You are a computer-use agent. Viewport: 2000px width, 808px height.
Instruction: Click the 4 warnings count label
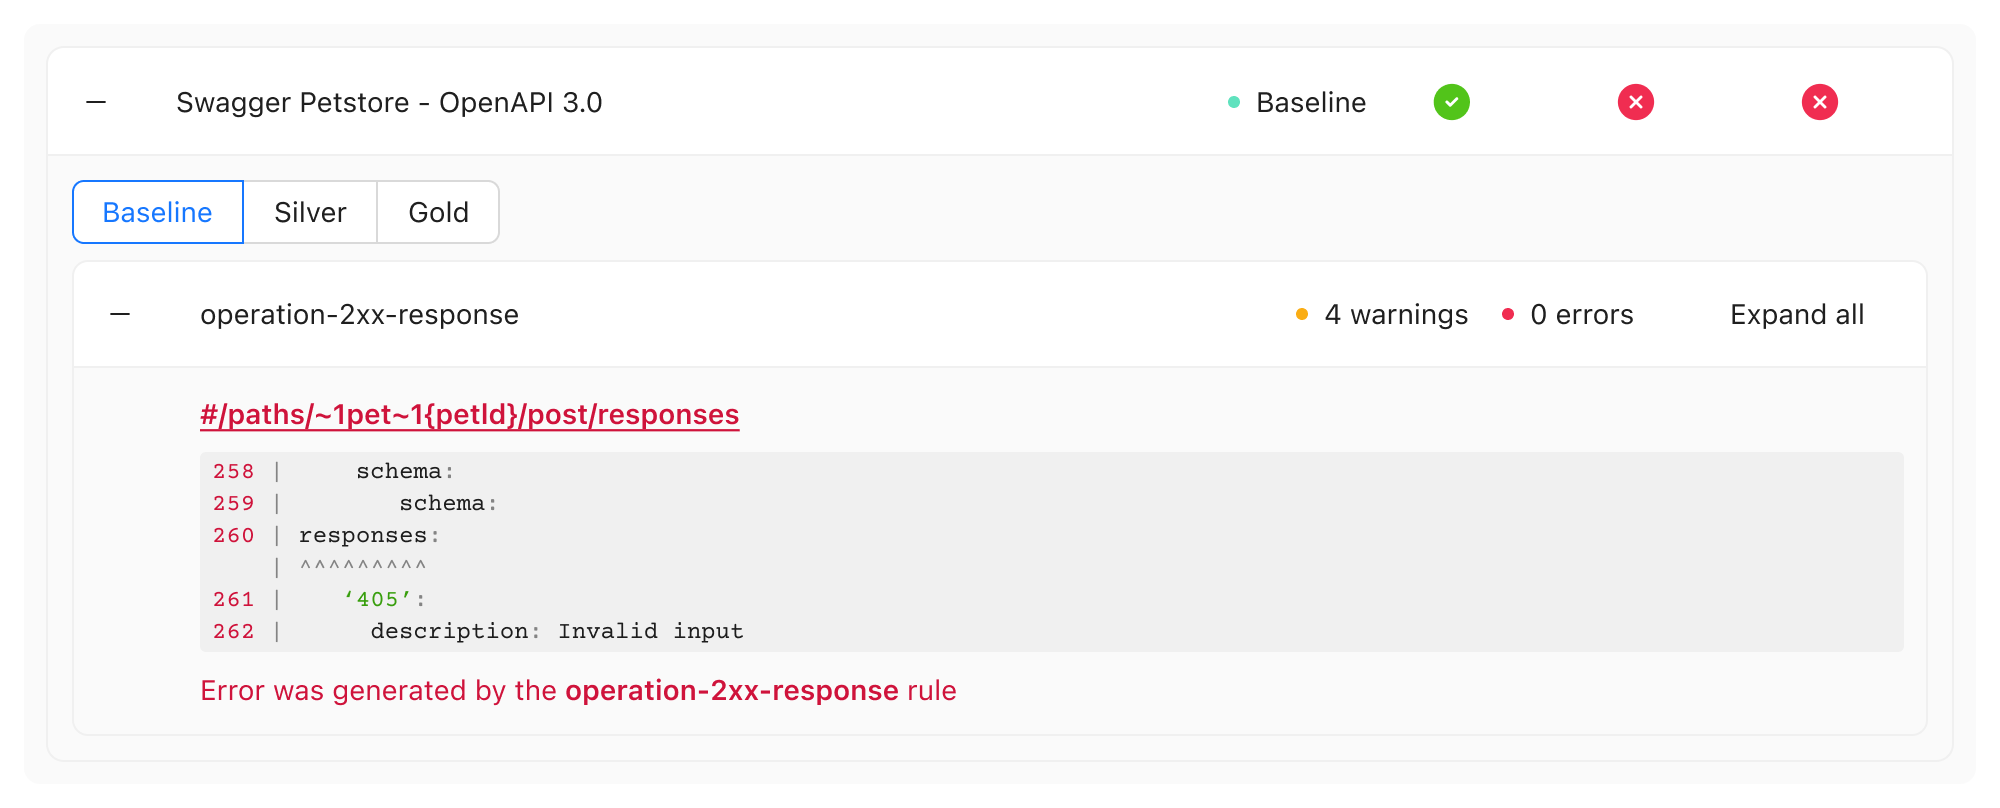tap(1396, 314)
